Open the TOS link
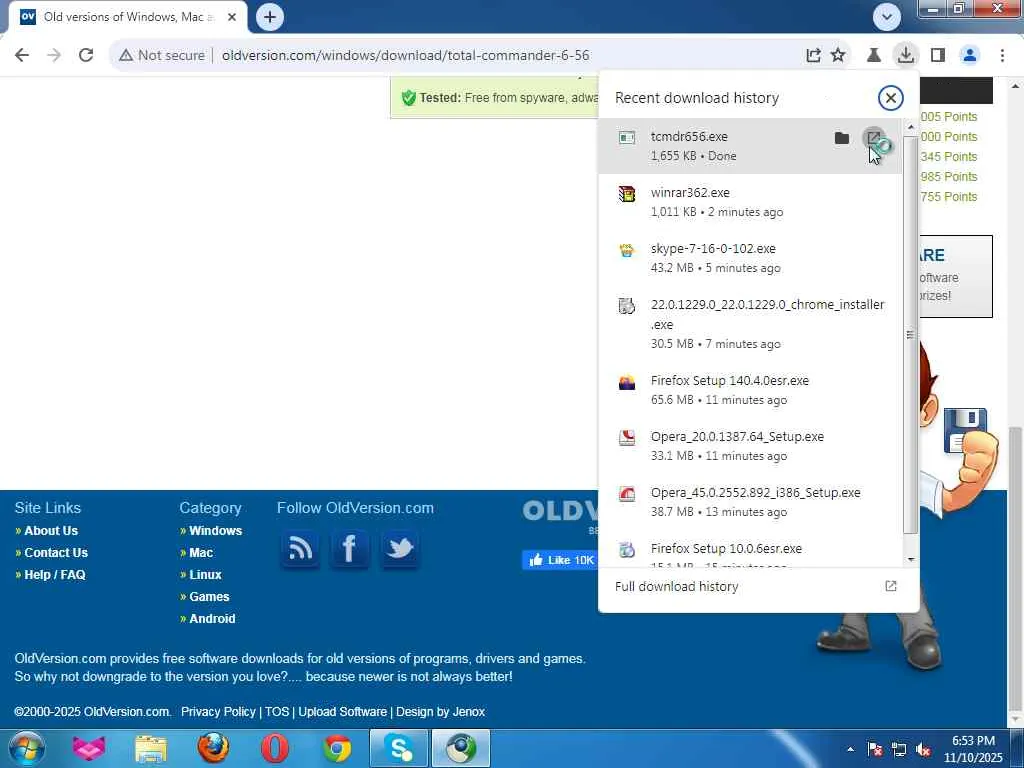This screenshot has width=1024, height=768. [277, 712]
